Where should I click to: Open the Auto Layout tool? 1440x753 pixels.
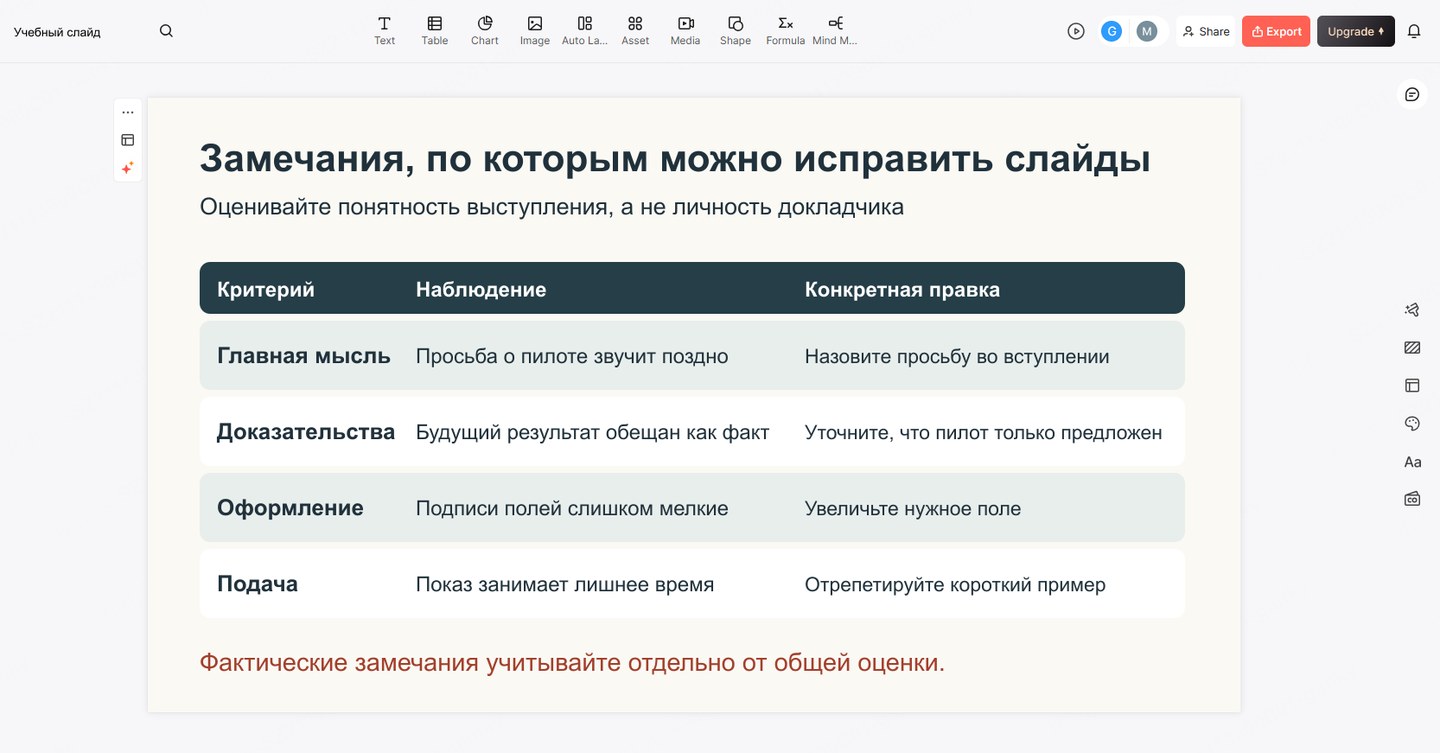pyautogui.click(x=585, y=31)
